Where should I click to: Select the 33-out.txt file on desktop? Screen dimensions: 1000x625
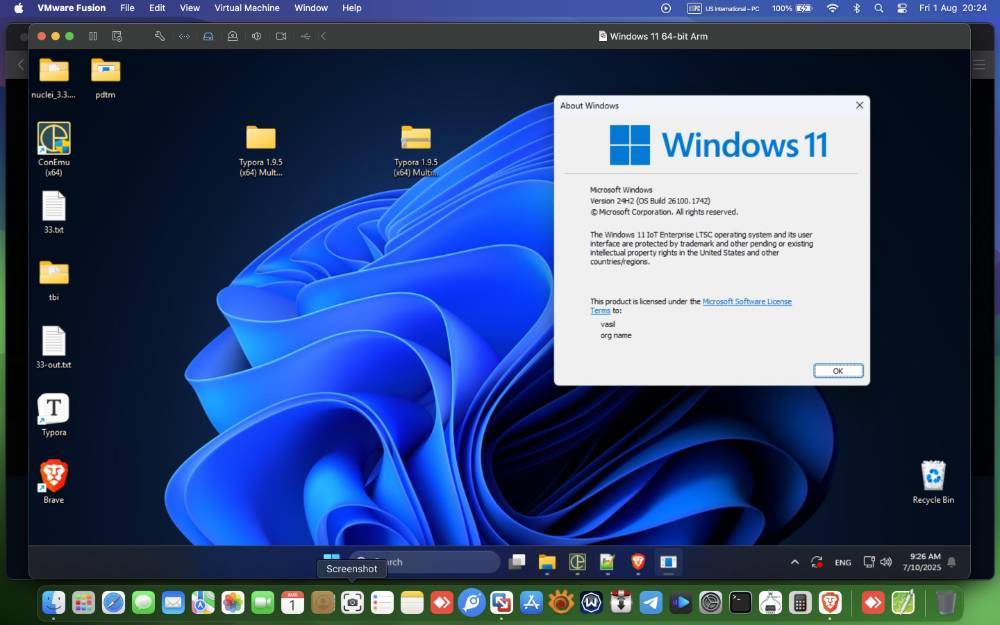point(54,347)
